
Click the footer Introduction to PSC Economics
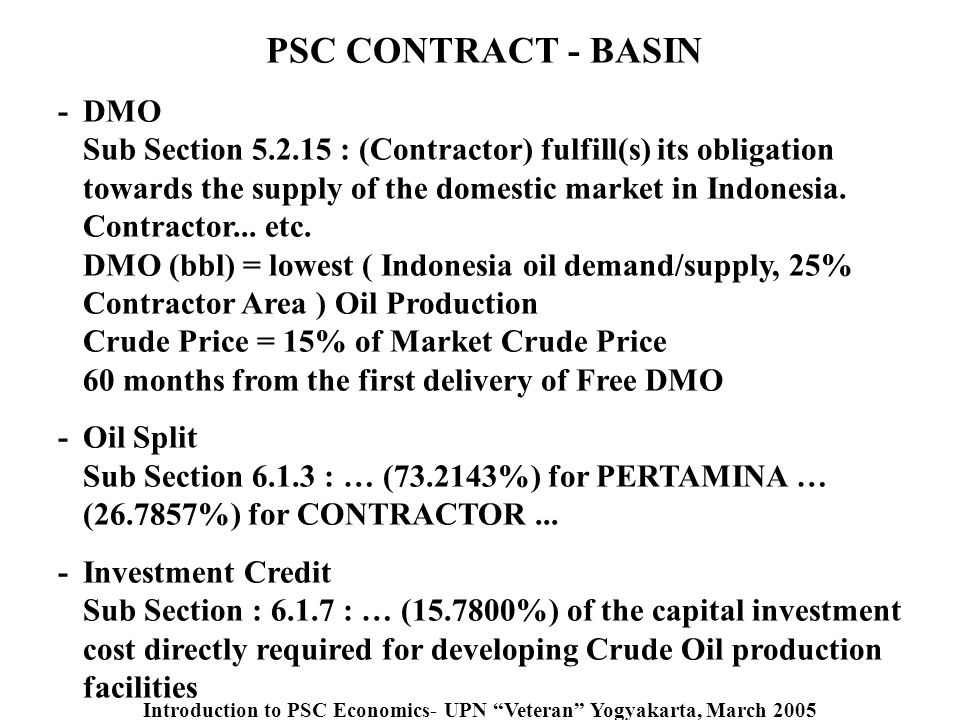(286, 710)
